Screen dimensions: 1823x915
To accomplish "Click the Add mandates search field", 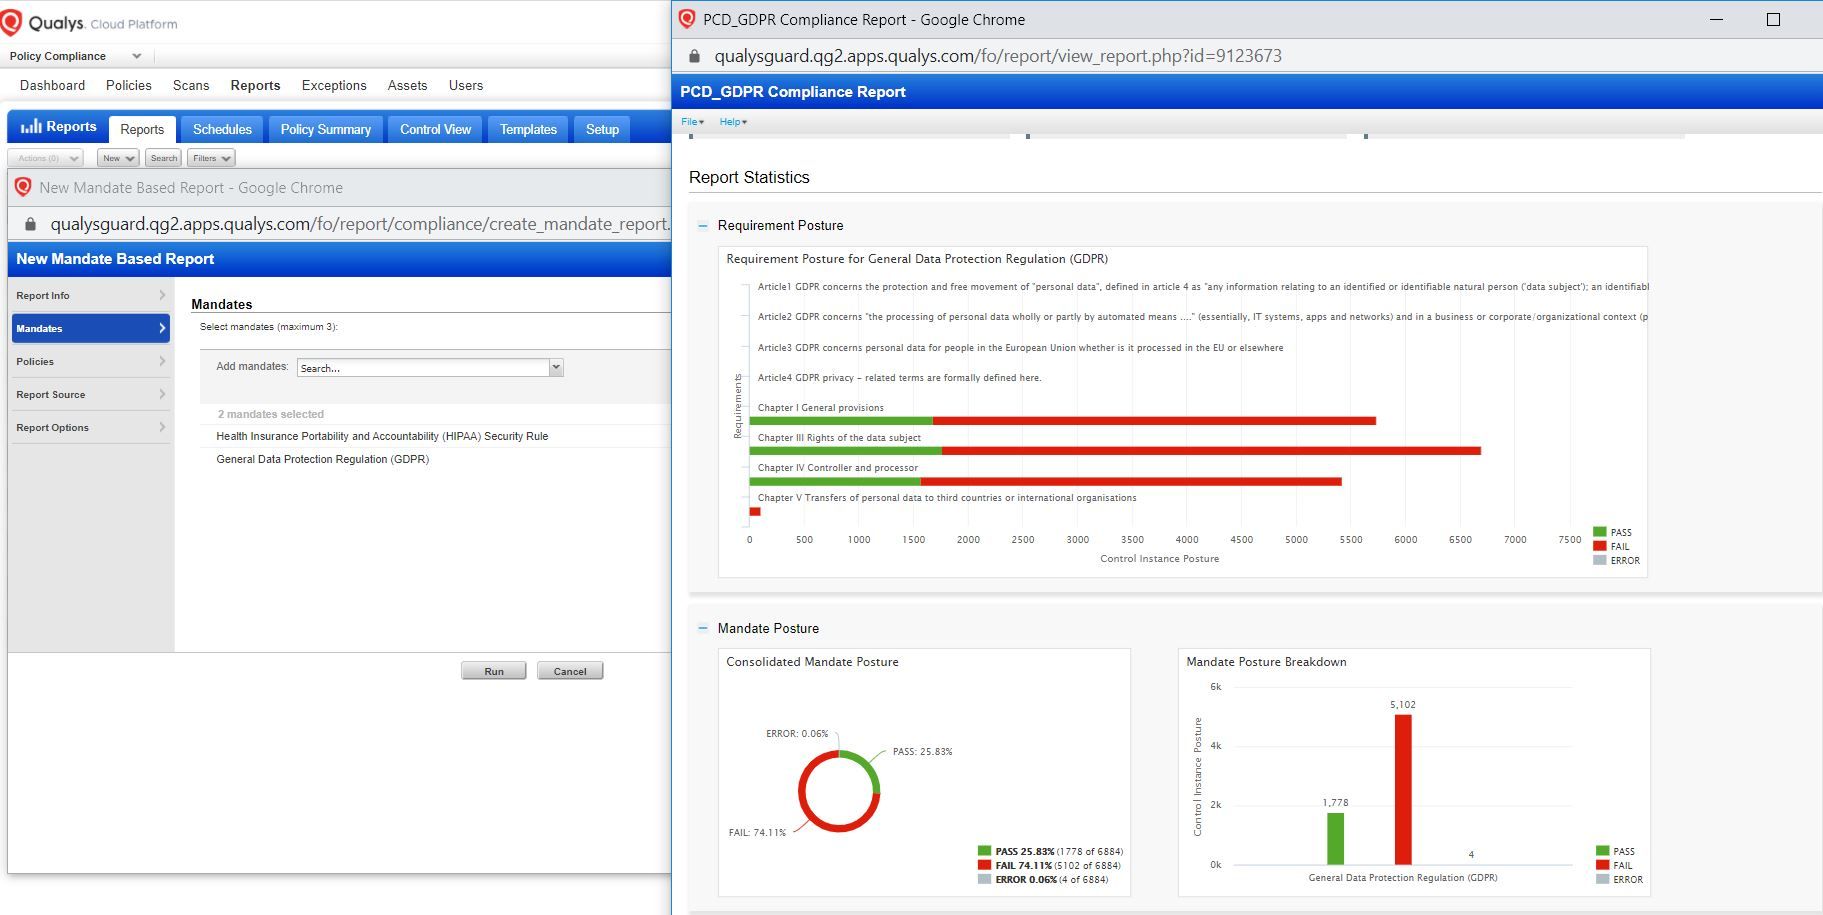I will coord(423,368).
